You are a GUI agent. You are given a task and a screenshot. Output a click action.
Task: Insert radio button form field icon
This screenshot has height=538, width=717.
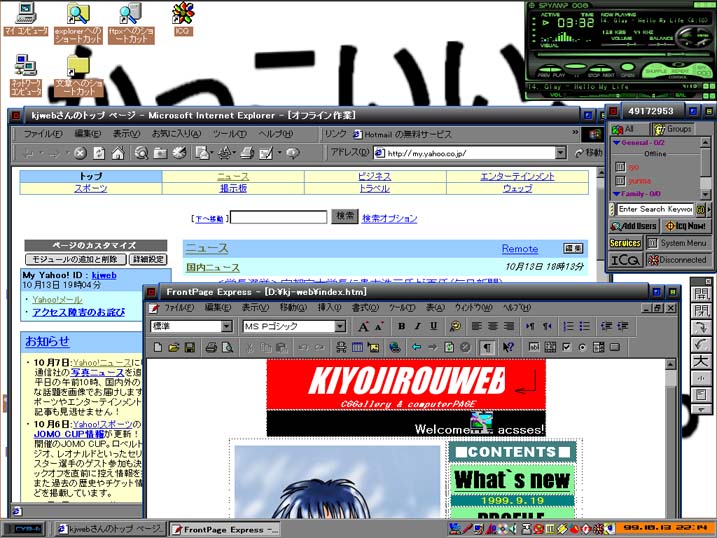pos(582,347)
